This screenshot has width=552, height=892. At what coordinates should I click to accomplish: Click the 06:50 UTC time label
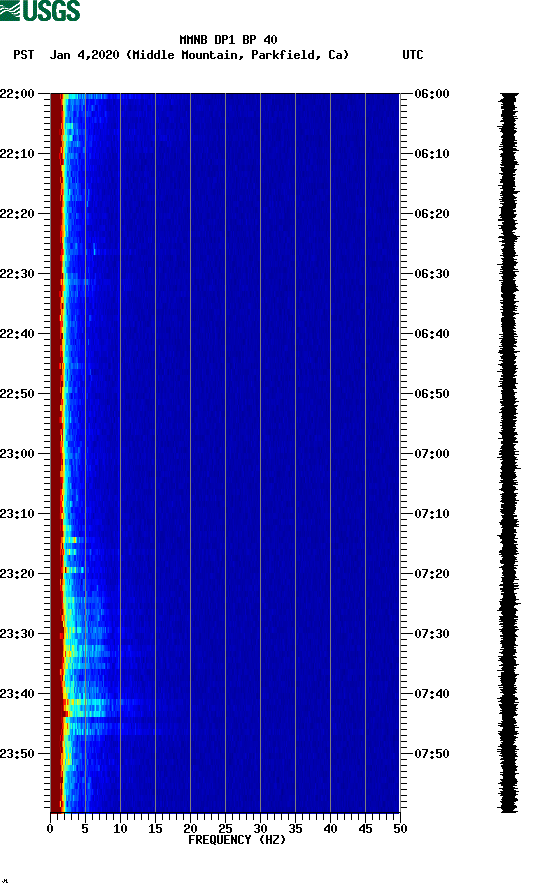coord(432,394)
